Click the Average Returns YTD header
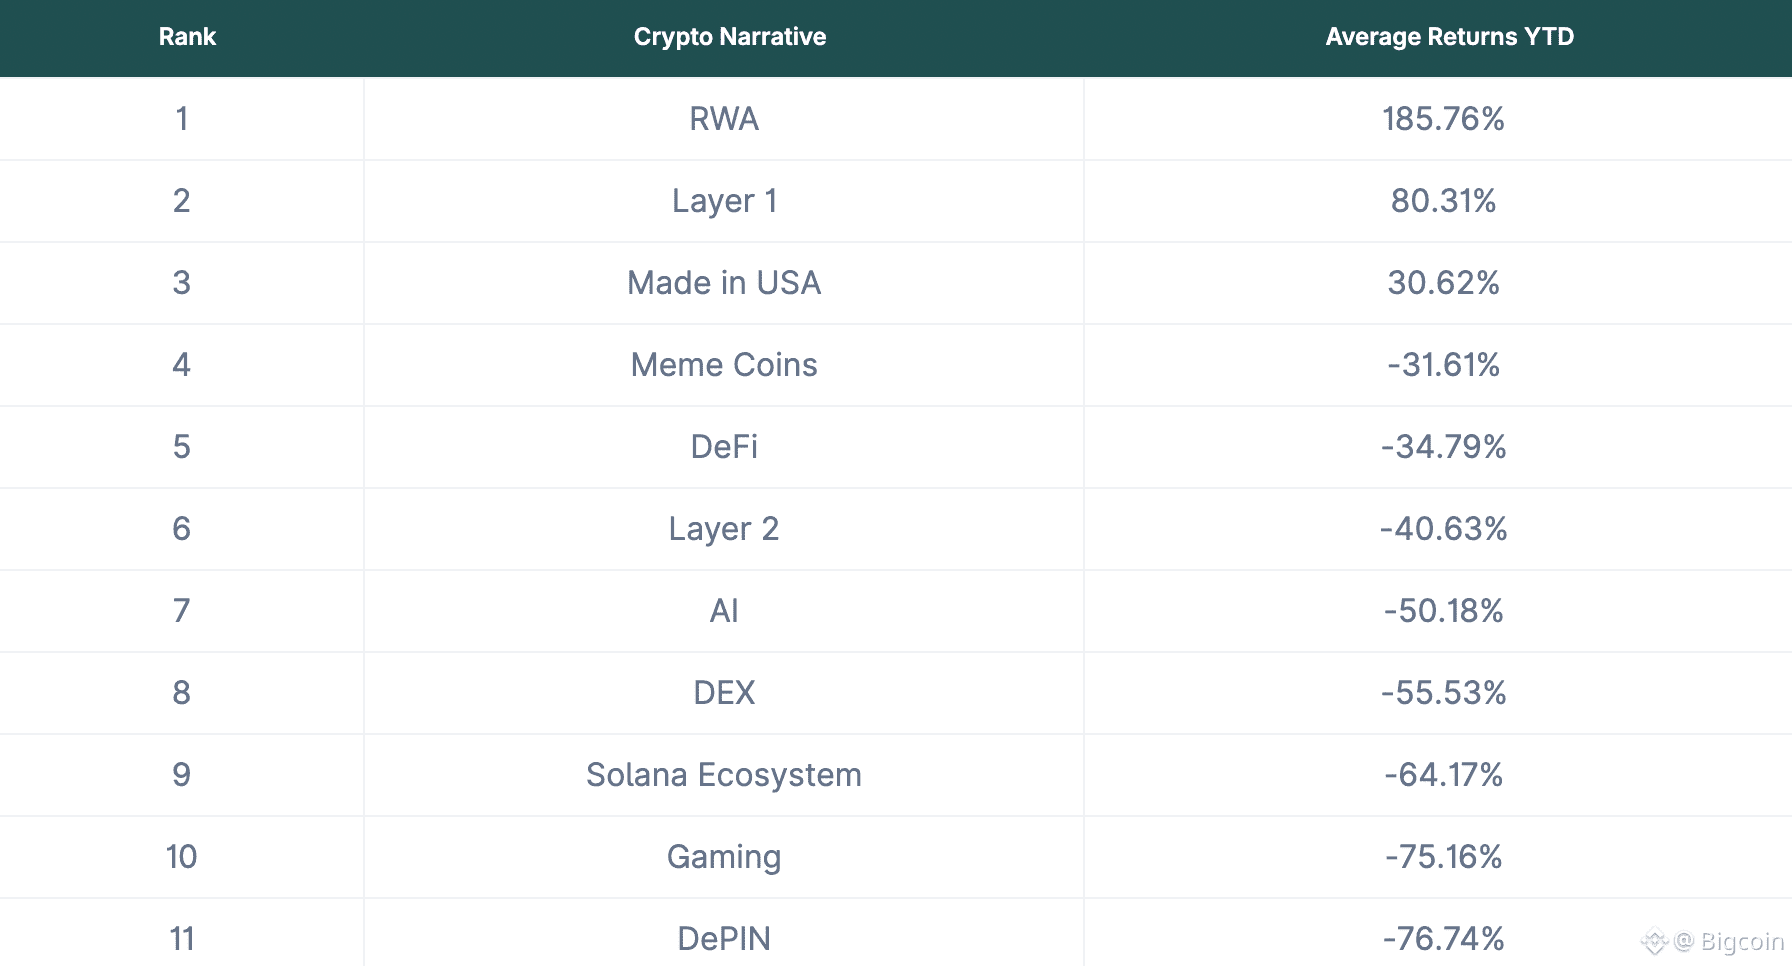 (x=1449, y=37)
